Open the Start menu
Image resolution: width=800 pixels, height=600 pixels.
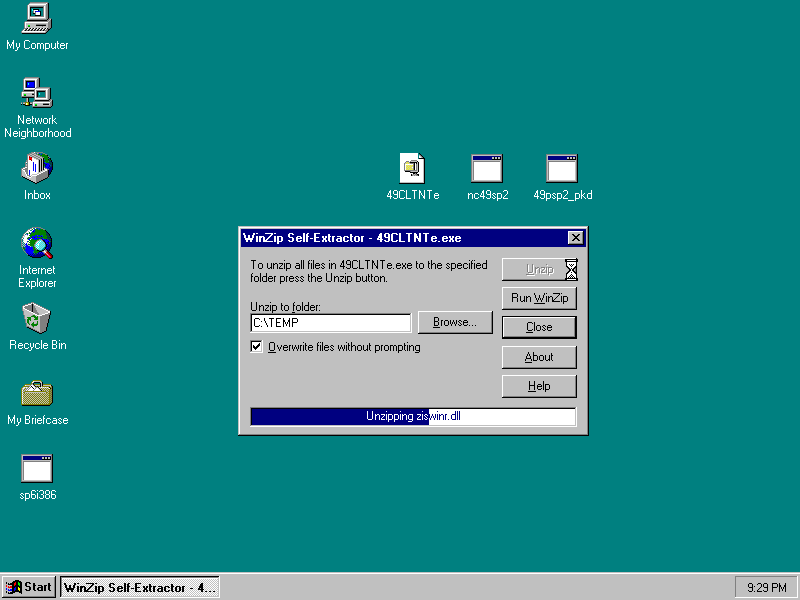[x=29, y=587]
